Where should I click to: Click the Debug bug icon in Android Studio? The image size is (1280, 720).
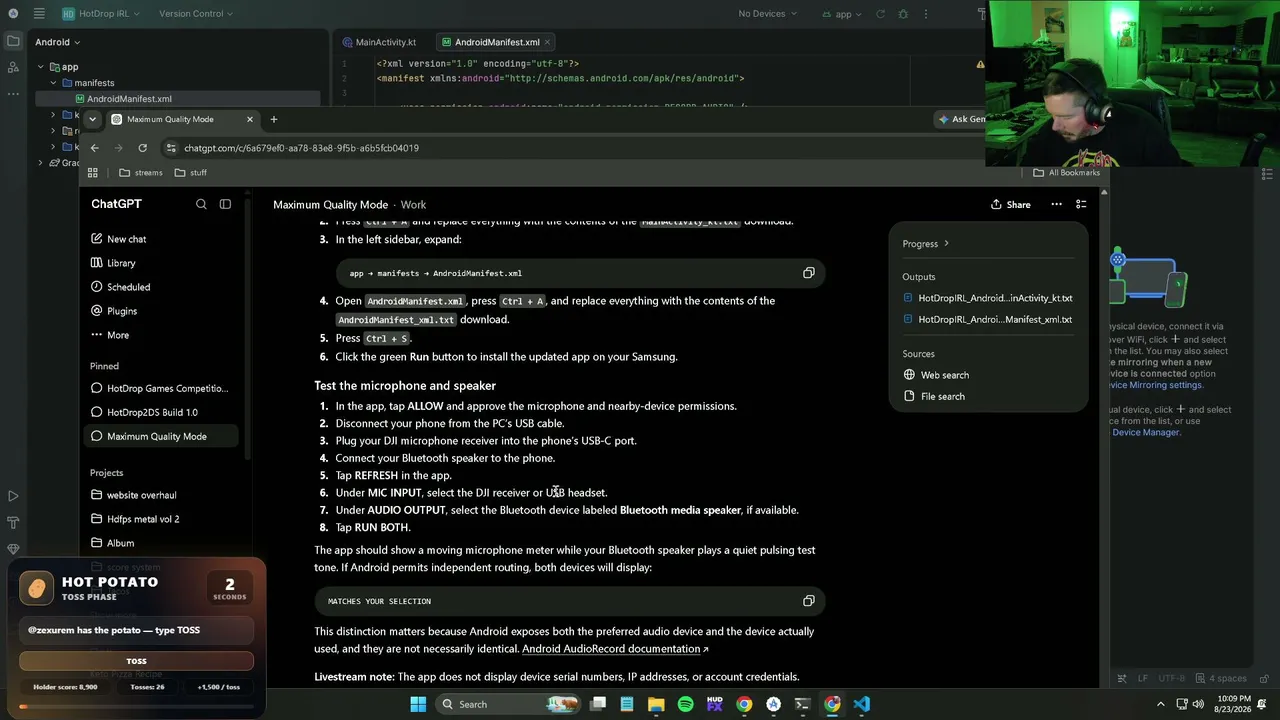904,14
